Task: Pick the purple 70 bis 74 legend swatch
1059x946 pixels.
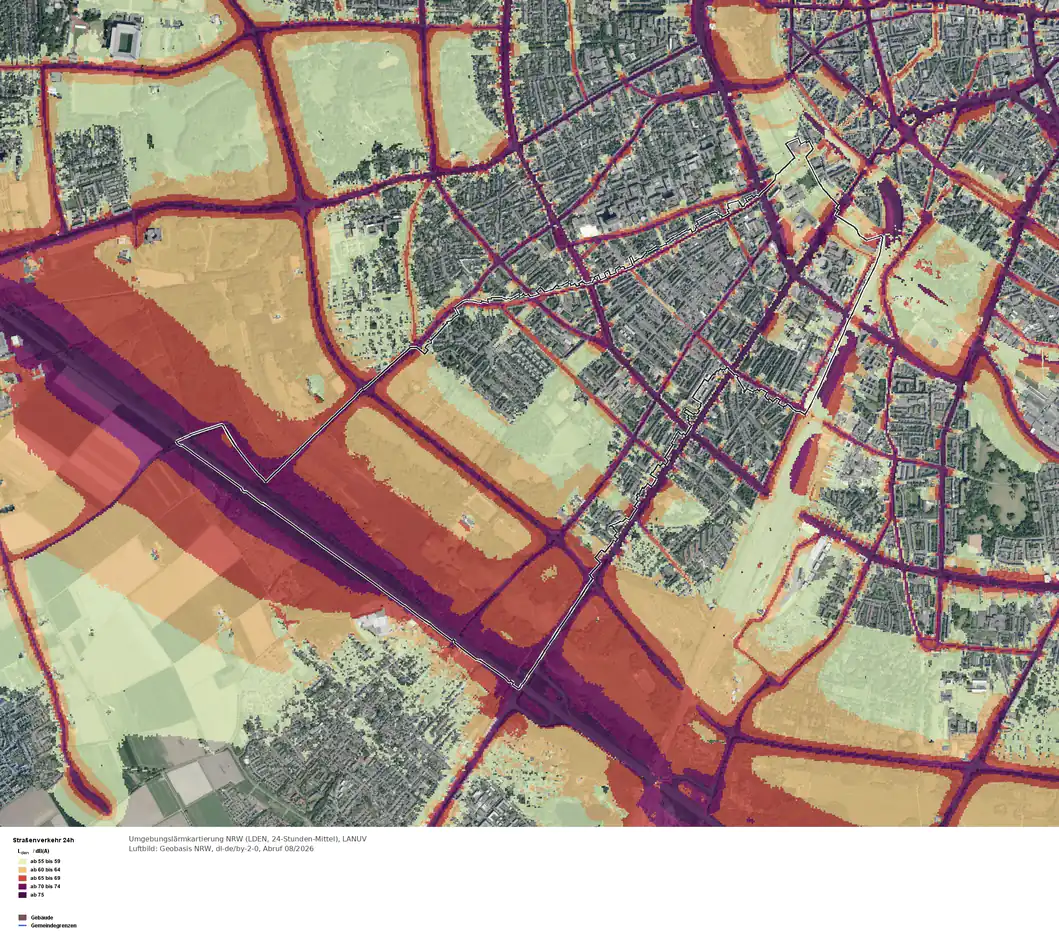Action: coord(22,886)
